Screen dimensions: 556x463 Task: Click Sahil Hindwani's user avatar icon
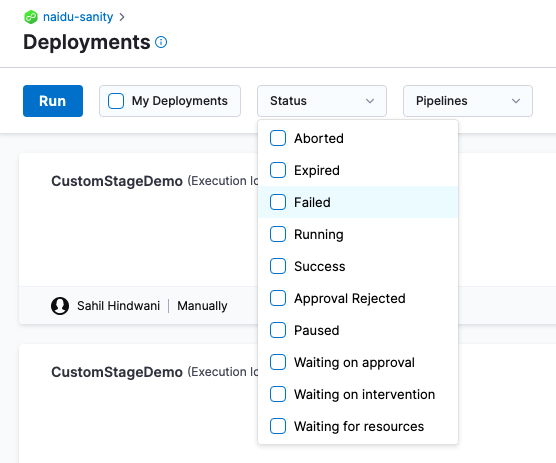tap(60, 306)
